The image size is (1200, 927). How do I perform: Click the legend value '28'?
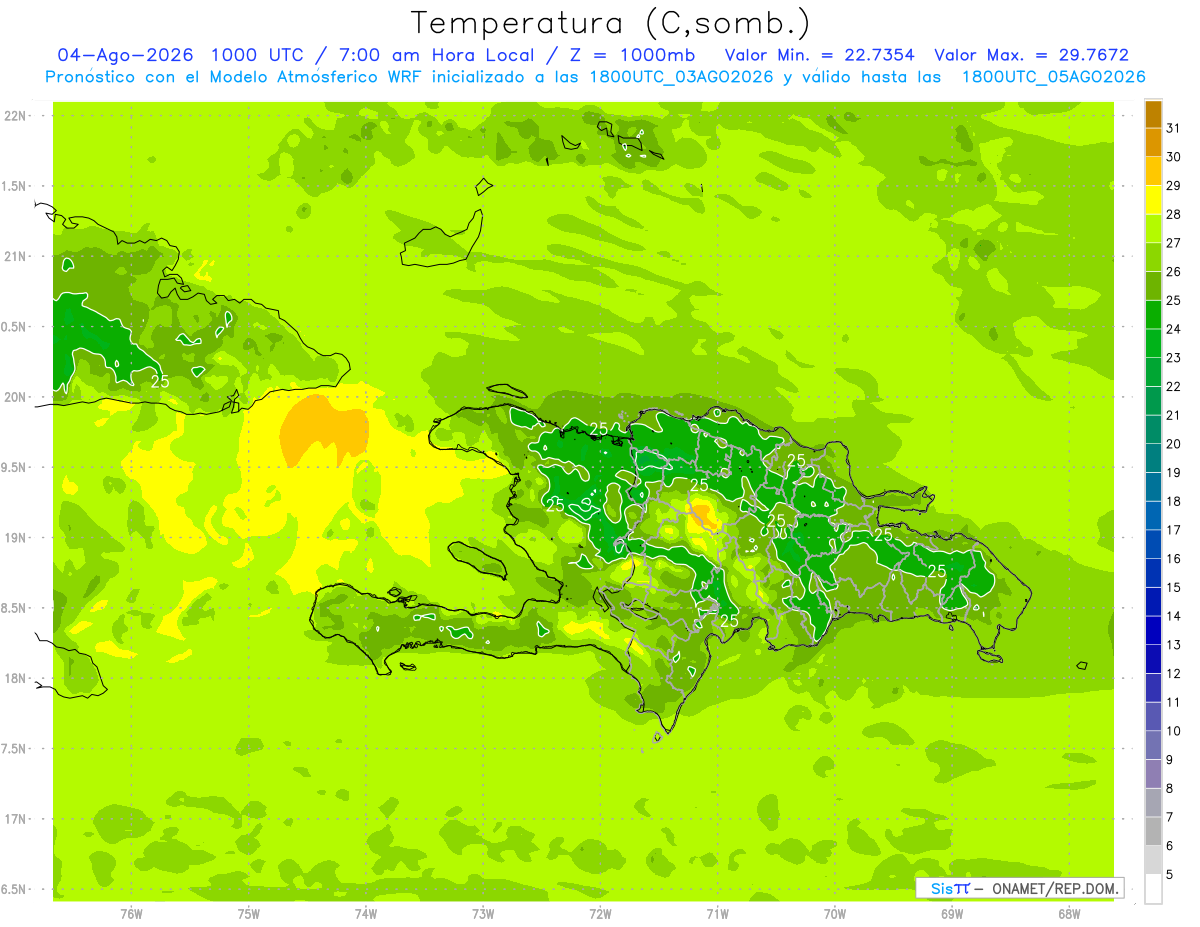tap(1174, 214)
